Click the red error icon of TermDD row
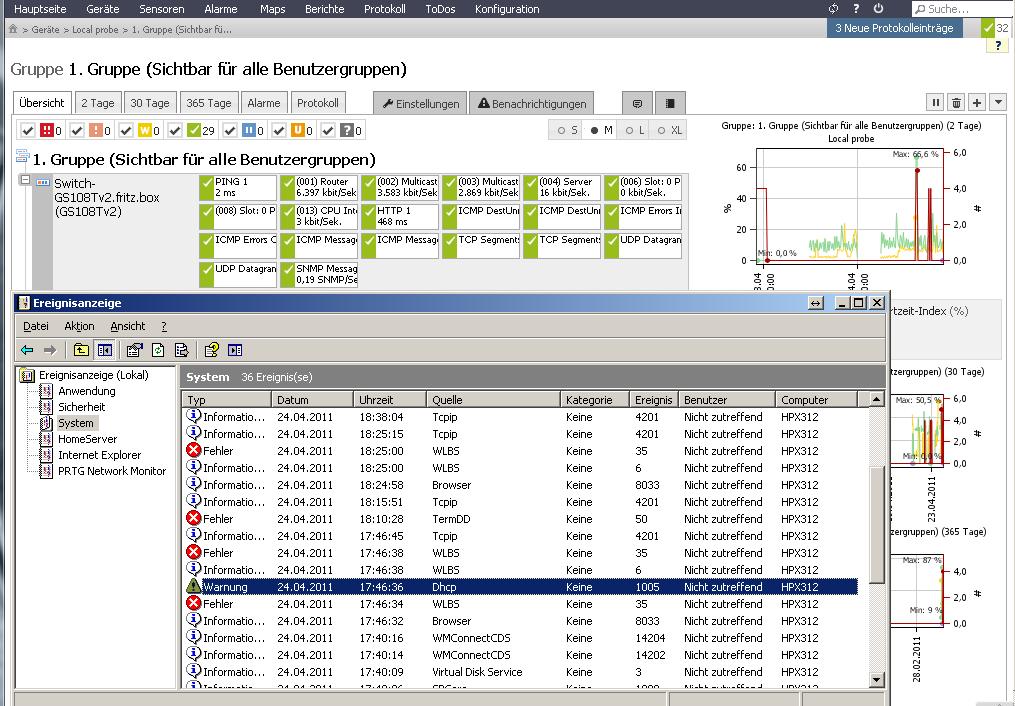Viewport: 1015px width, 706px height. coord(193,518)
